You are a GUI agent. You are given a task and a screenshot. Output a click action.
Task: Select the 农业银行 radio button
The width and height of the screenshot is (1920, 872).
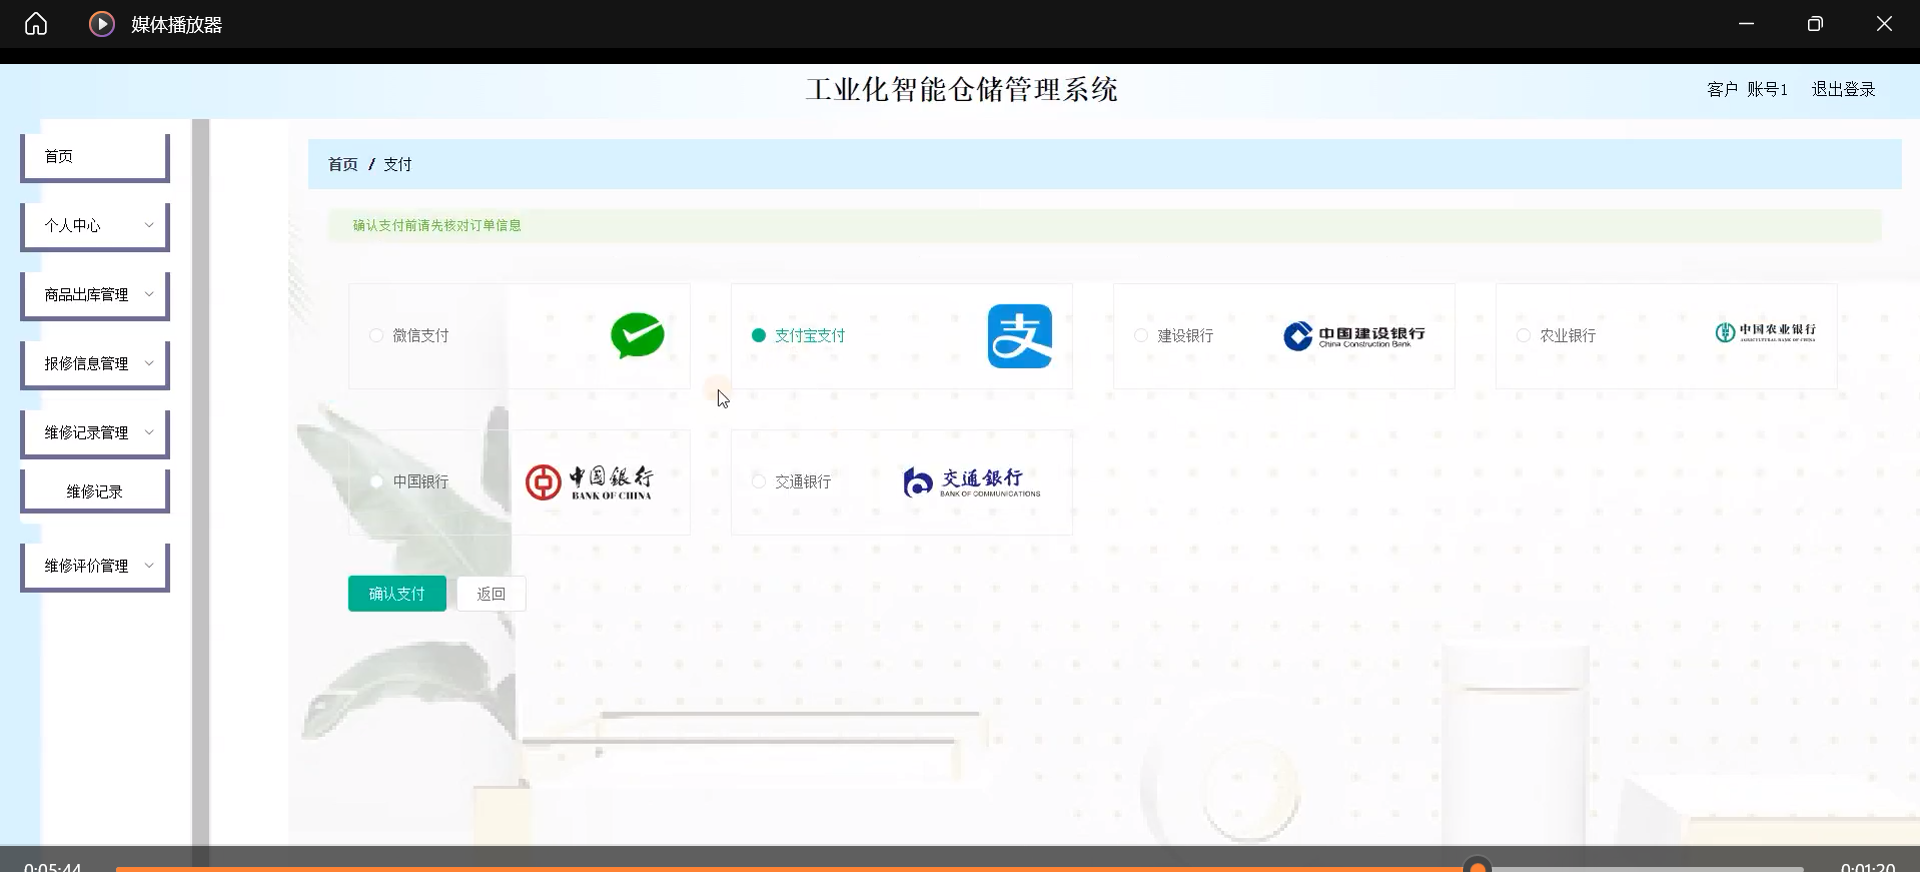(x=1523, y=335)
